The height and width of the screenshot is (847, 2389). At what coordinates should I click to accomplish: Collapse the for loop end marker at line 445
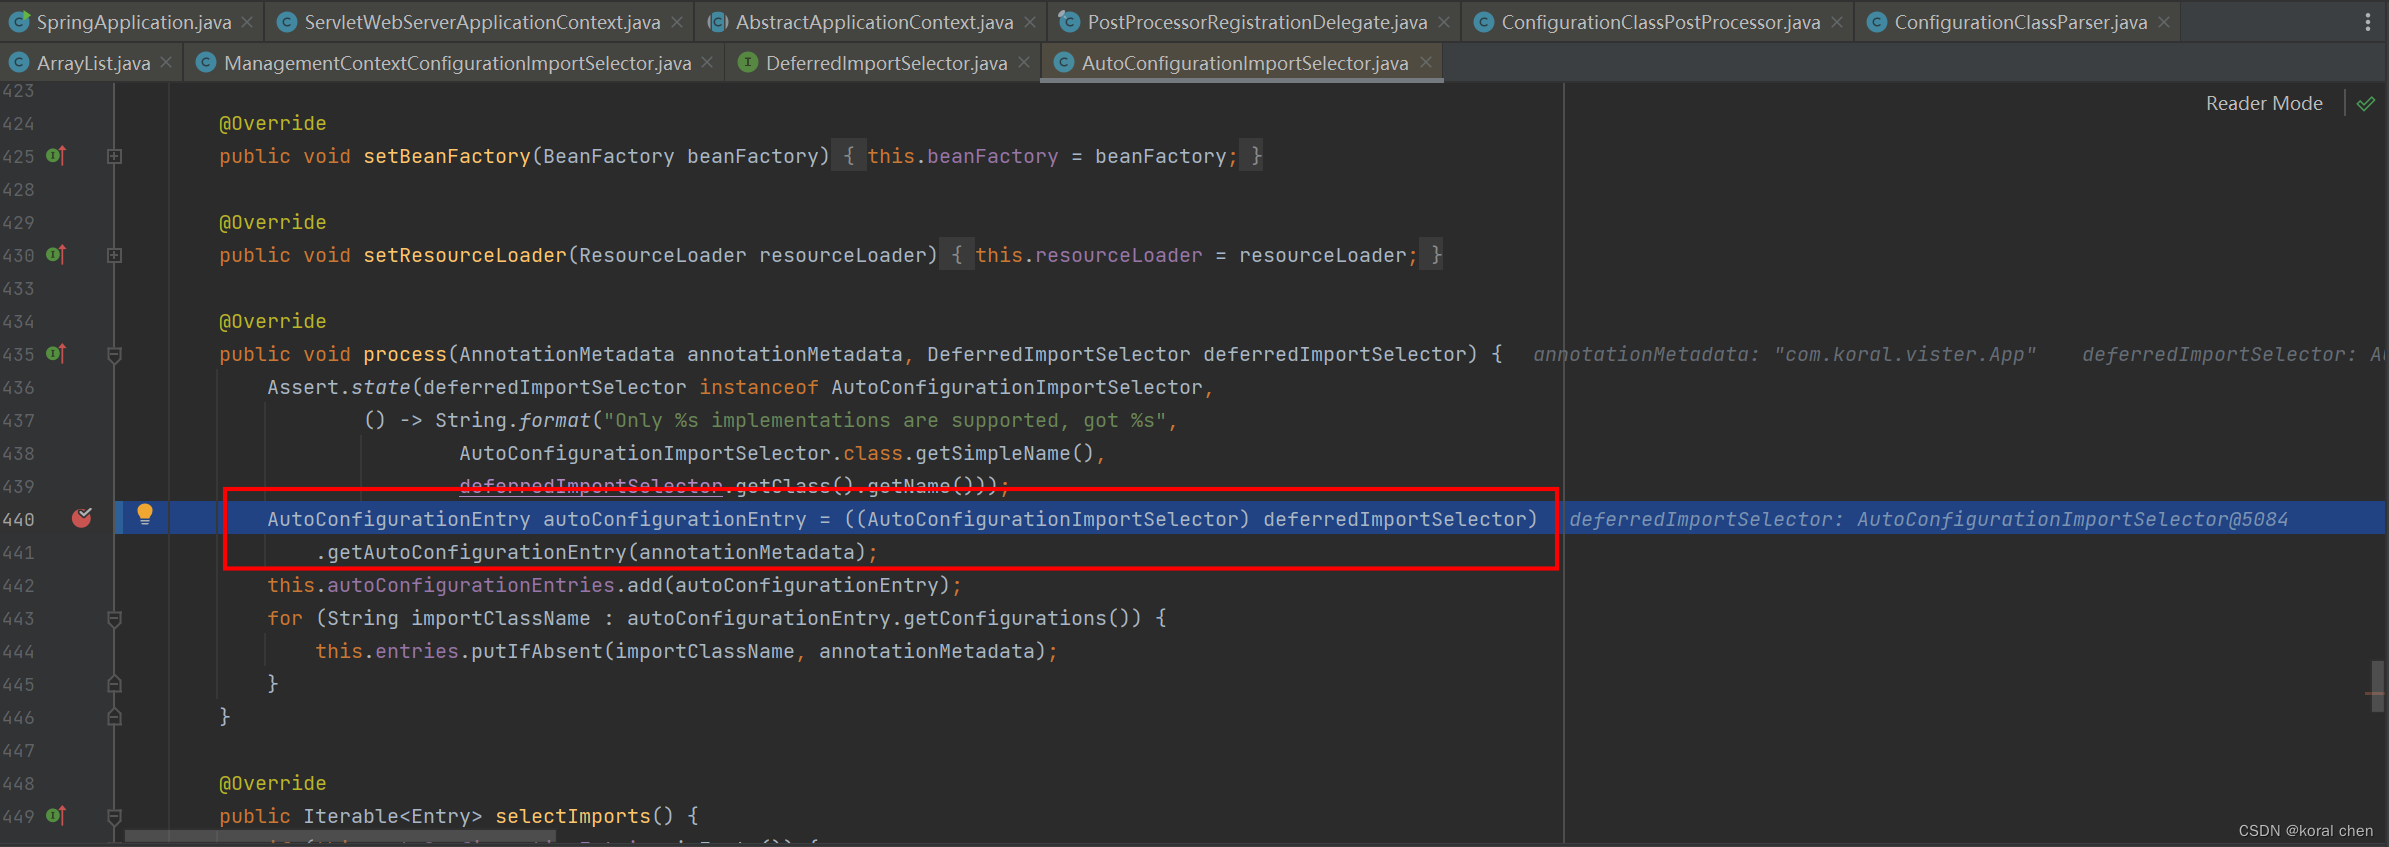click(x=114, y=684)
